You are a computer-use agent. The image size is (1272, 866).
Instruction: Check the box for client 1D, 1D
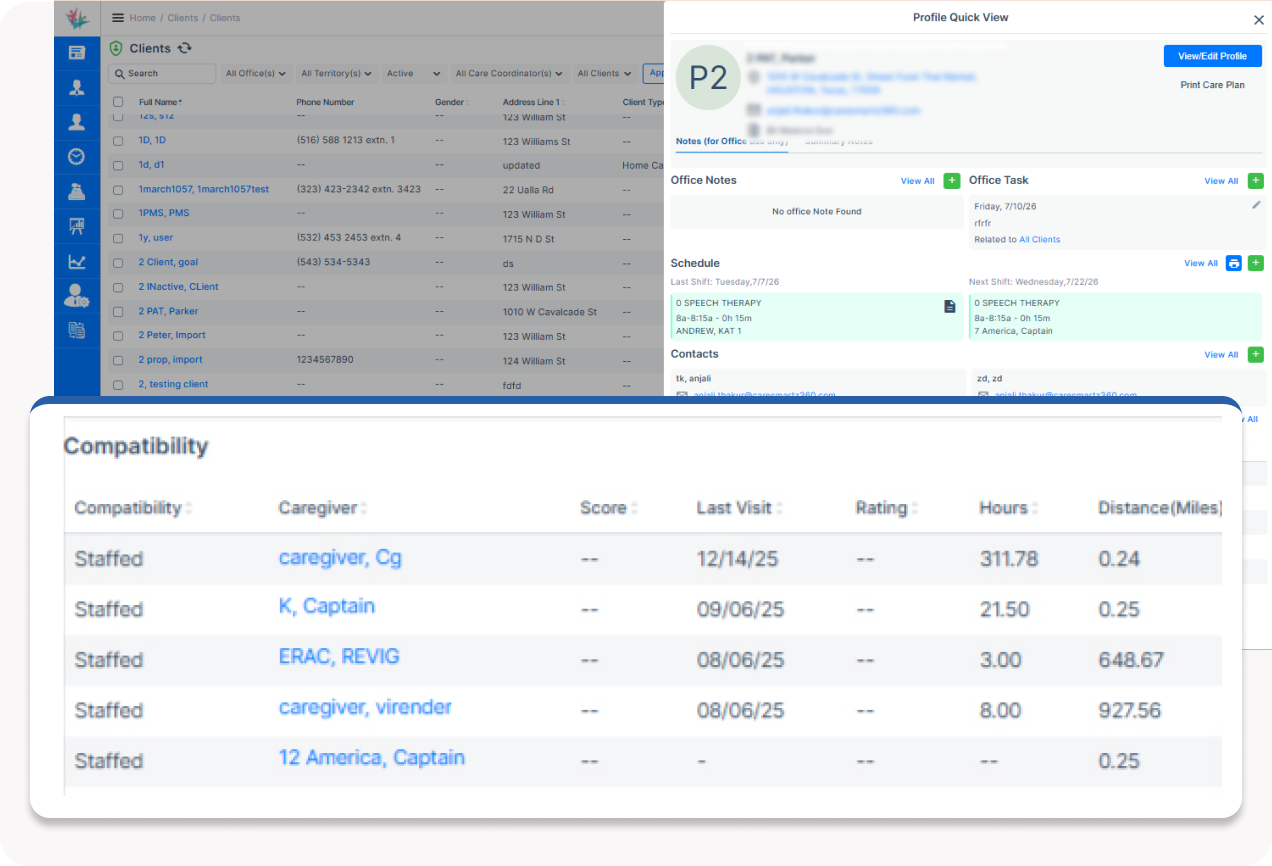[118, 141]
